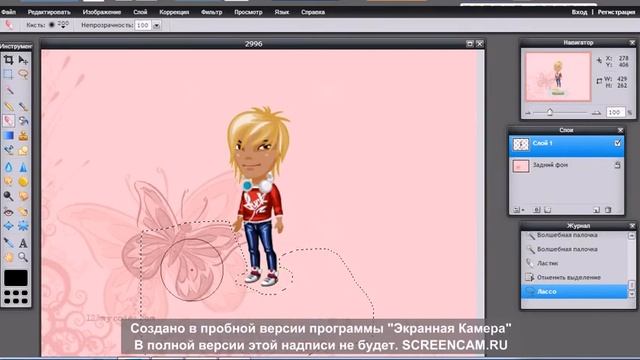Select the Color Replace tool
The width and height of the screenshot is (640, 360).
point(9,150)
